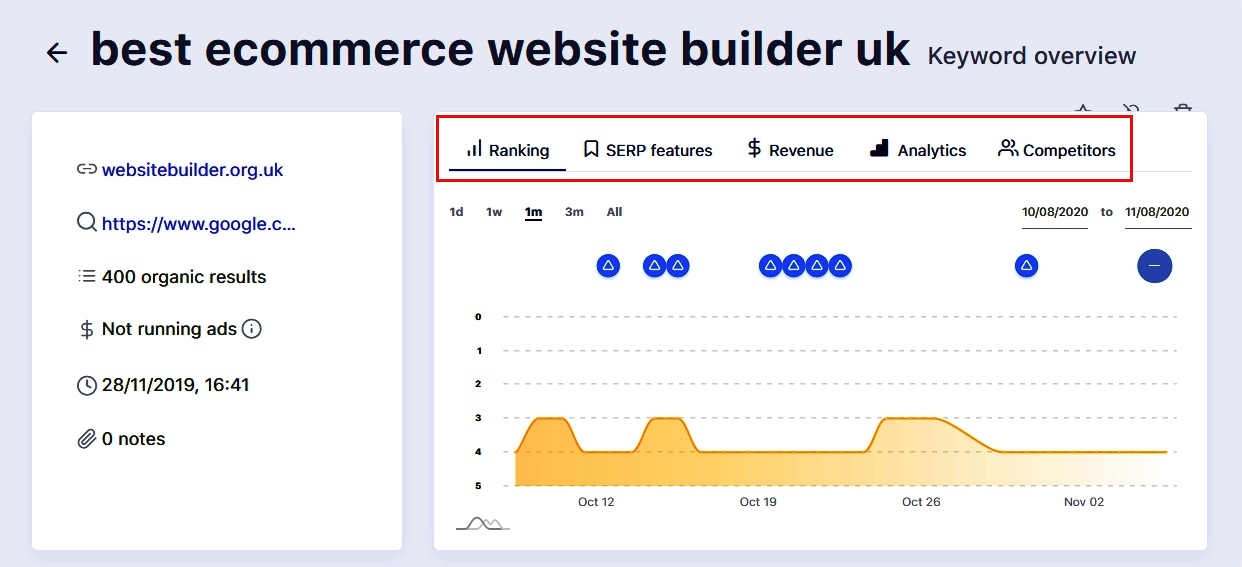Edit the 10/08/2020 start date field
Viewport: 1242px width, 567px height.
pyautogui.click(x=1055, y=212)
